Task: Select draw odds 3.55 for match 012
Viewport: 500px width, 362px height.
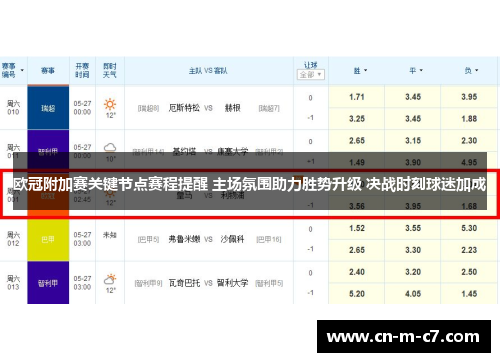Action: [x=413, y=228]
